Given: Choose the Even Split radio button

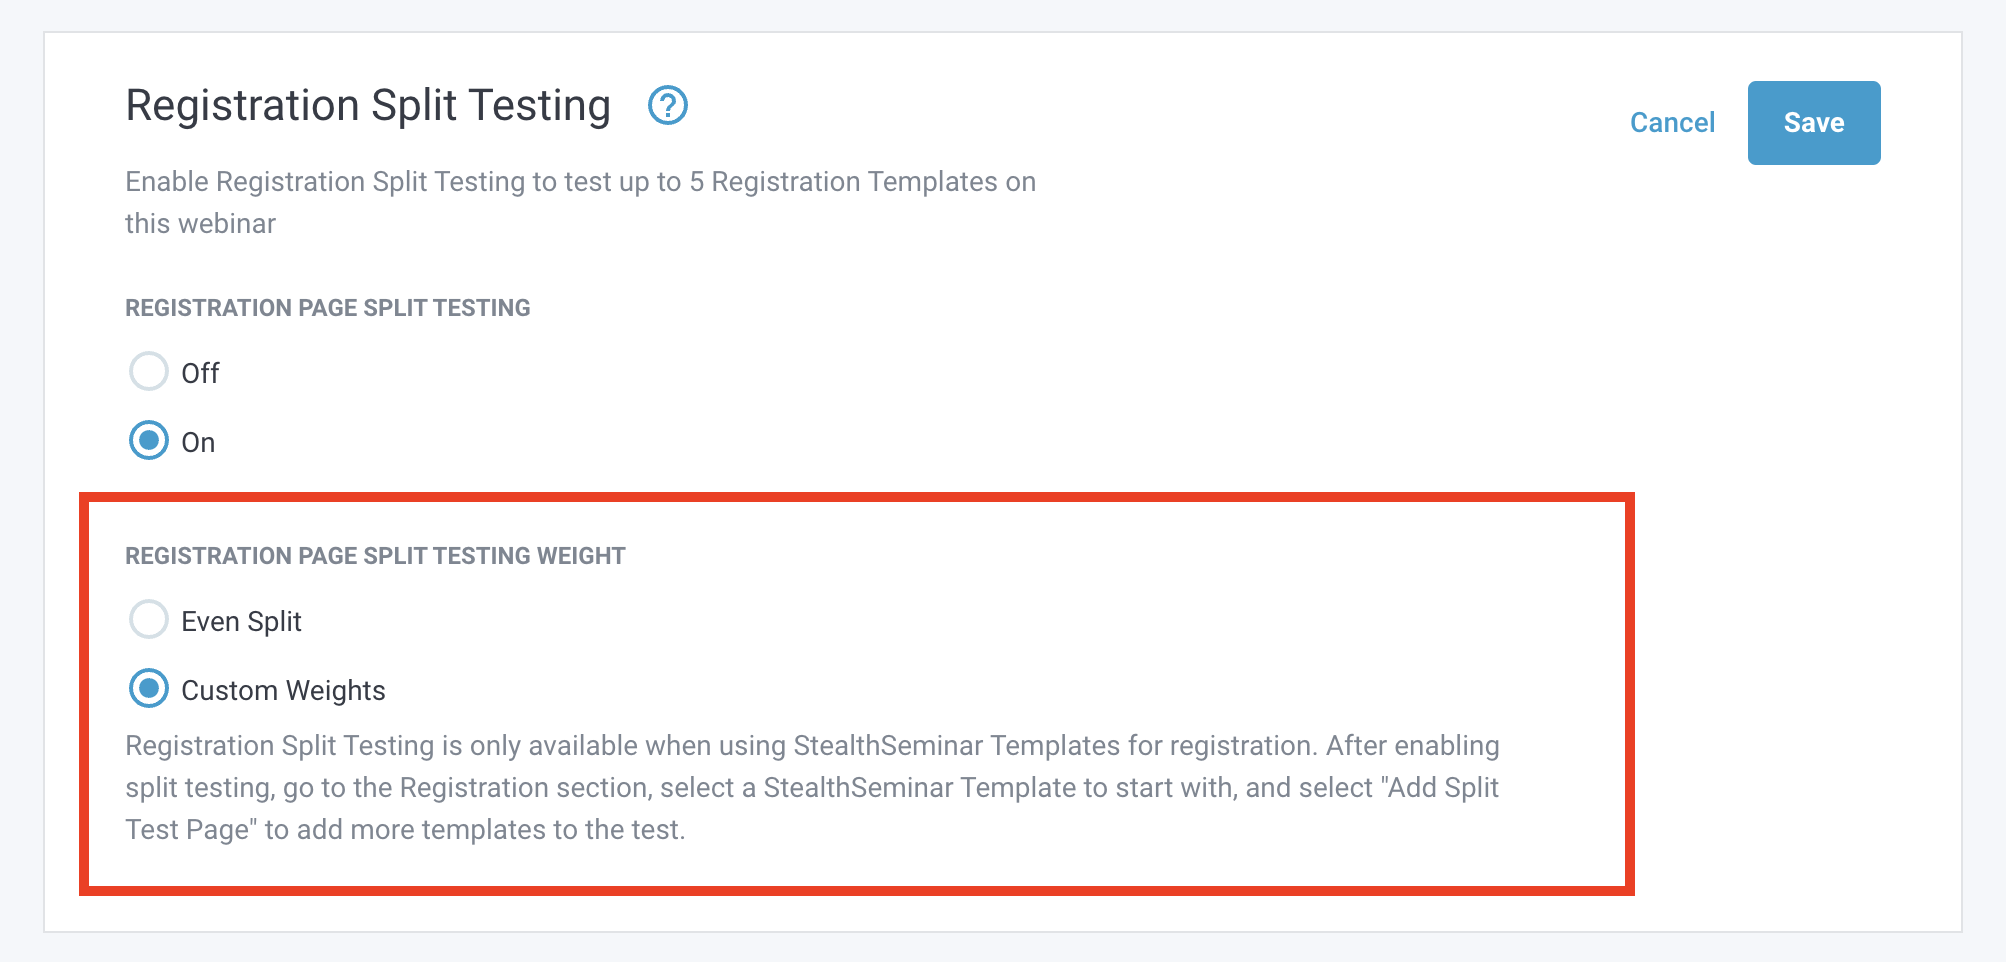Looking at the screenshot, I should [149, 620].
